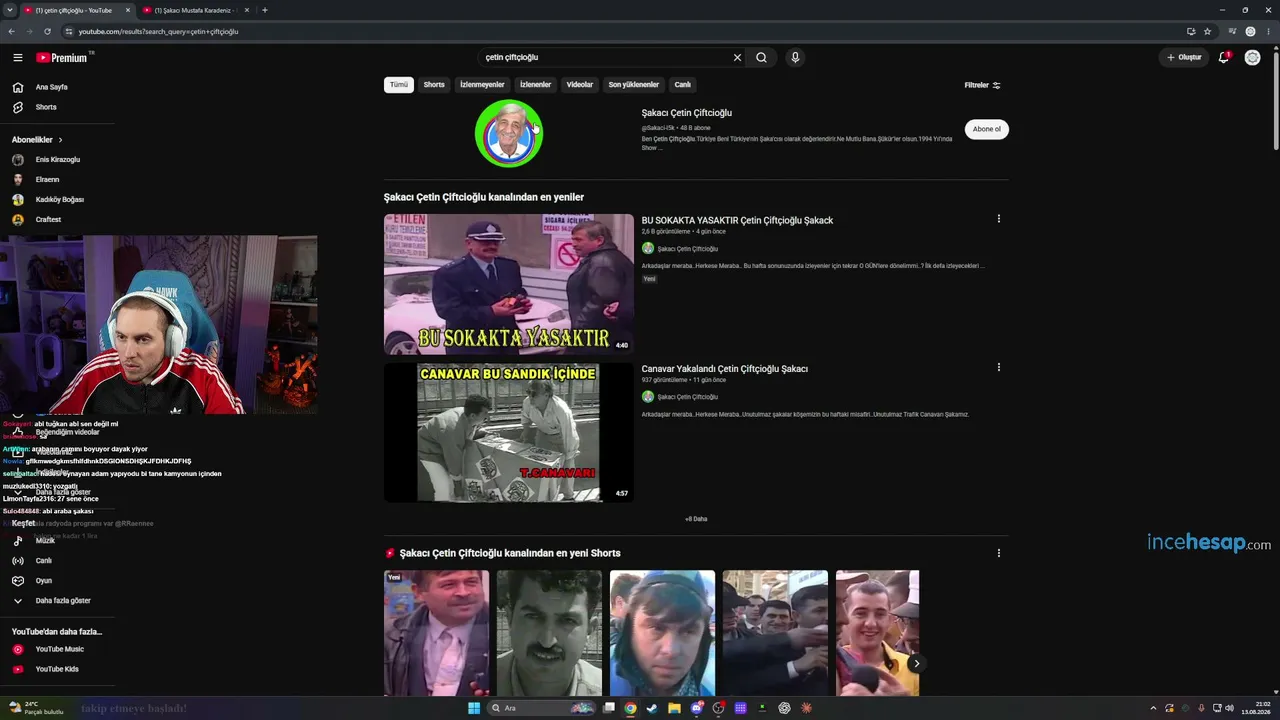This screenshot has height=720, width=1280.
Task: Open a new browser tab
Action: (x=264, y=10)
